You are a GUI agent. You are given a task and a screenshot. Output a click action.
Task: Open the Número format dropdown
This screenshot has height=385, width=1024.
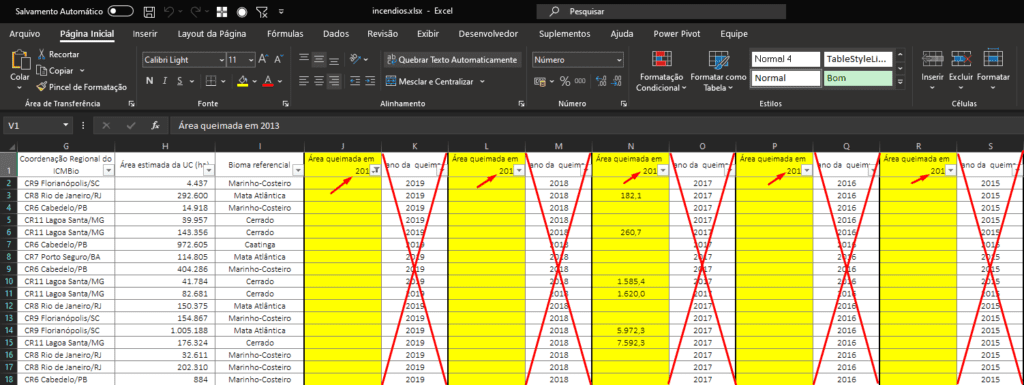pyautogui.click(x=619, y=59)
